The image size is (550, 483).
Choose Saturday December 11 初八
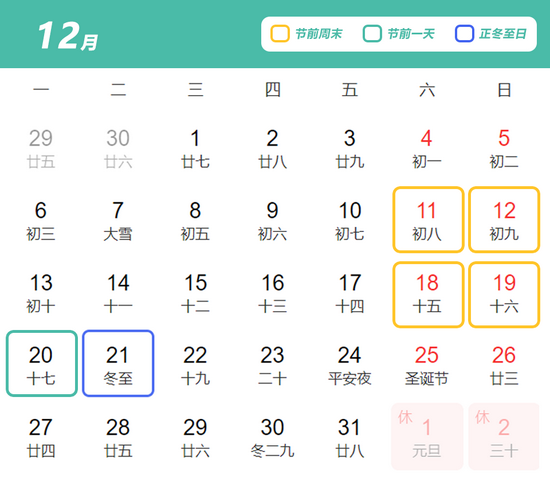(x=428, y=220)
